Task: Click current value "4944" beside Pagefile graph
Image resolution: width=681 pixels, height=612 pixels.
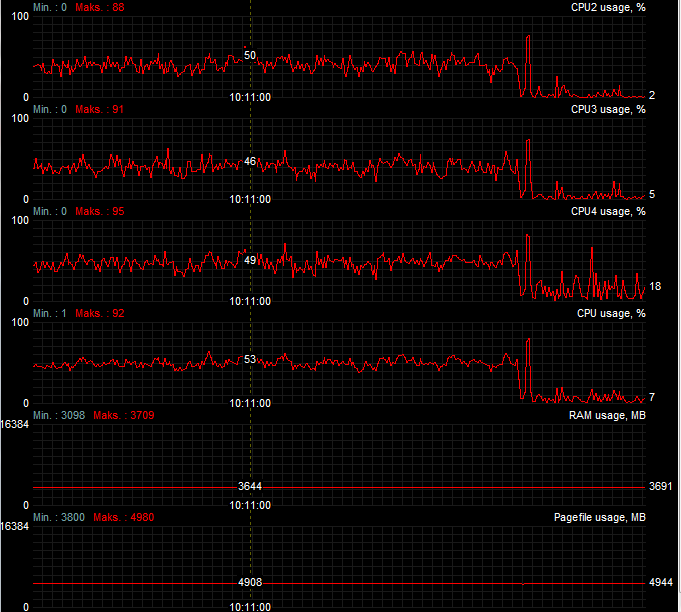Action: [x=661, y=582]
